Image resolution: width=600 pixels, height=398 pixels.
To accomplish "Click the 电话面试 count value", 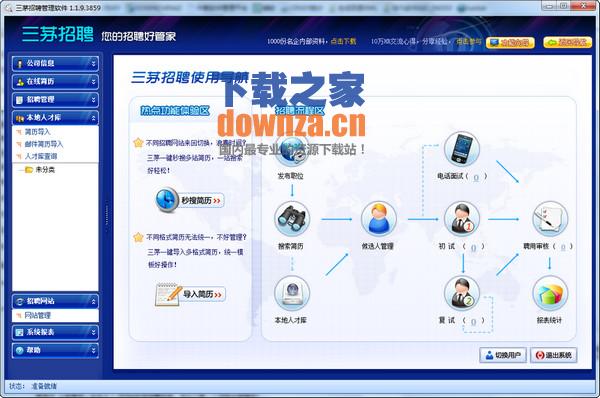I will [476, 177].
